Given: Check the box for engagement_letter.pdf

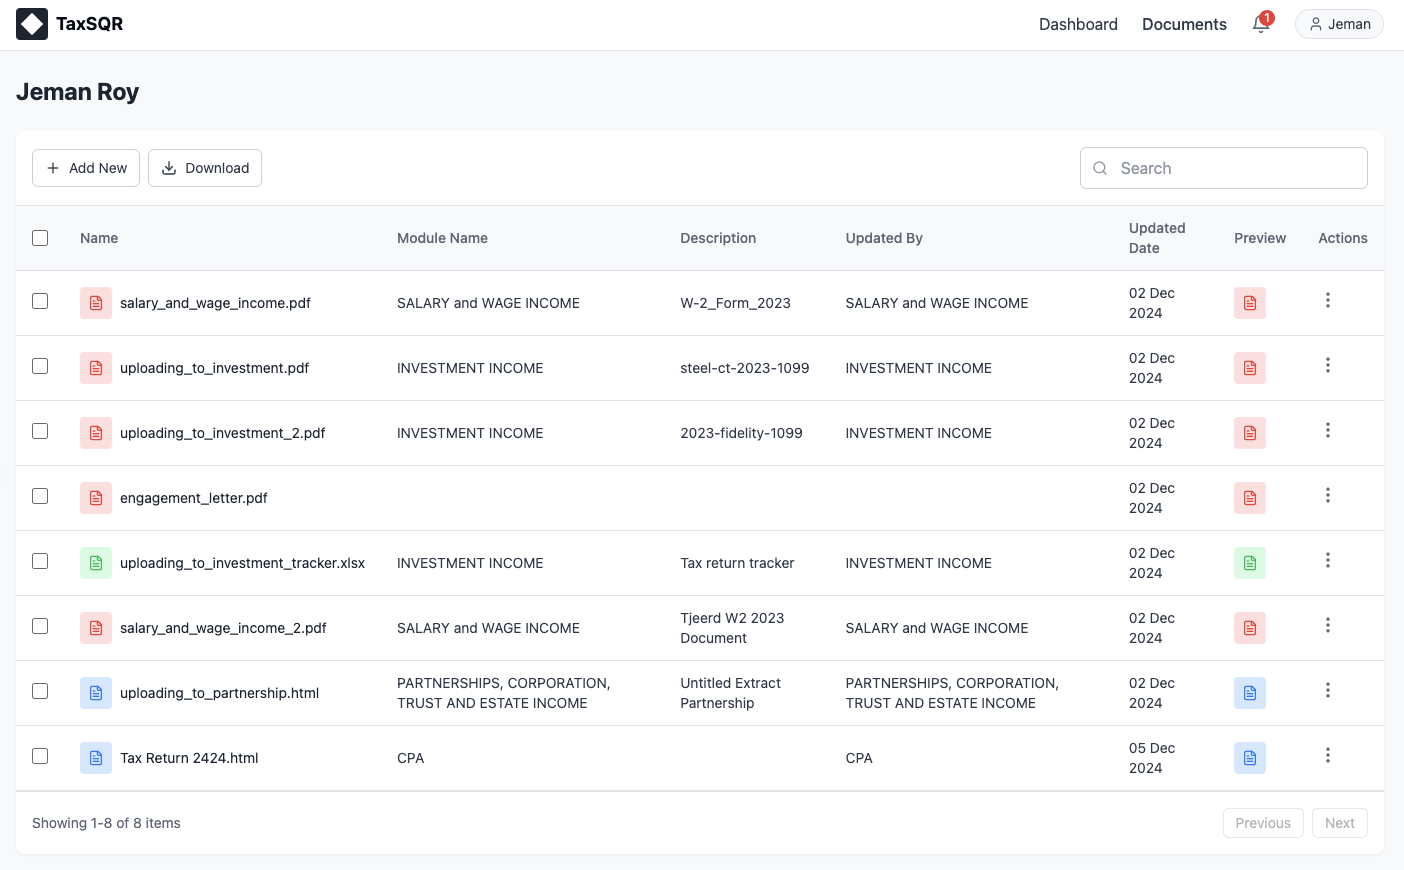Looking at the screenshot, I should click(40, 496).
